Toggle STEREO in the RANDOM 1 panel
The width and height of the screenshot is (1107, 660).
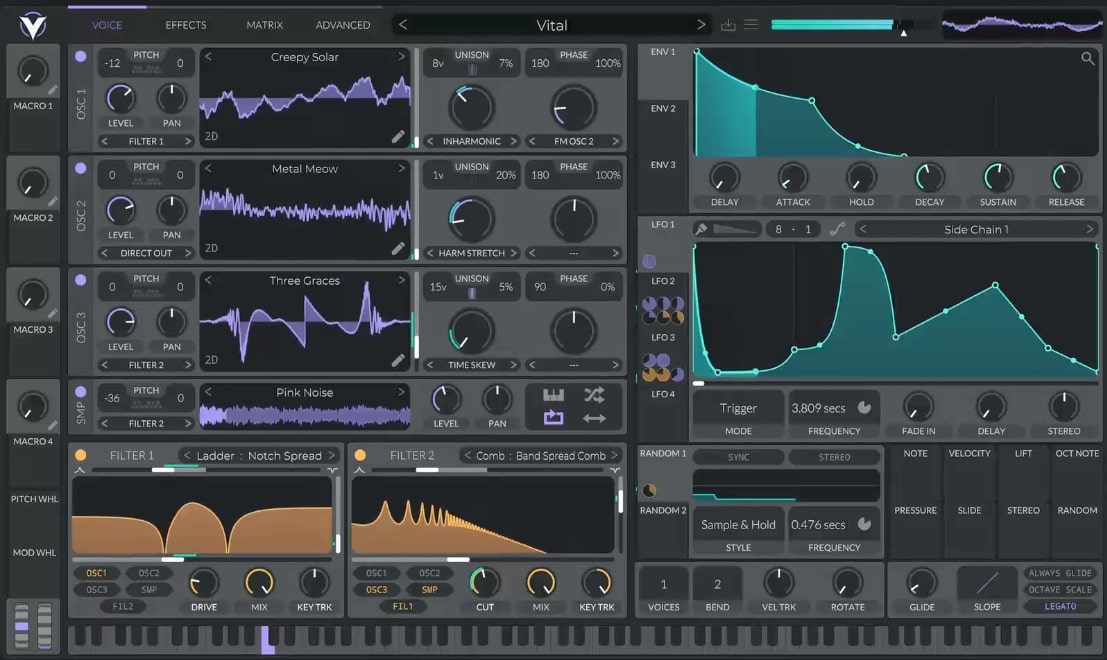pos(833,456)
